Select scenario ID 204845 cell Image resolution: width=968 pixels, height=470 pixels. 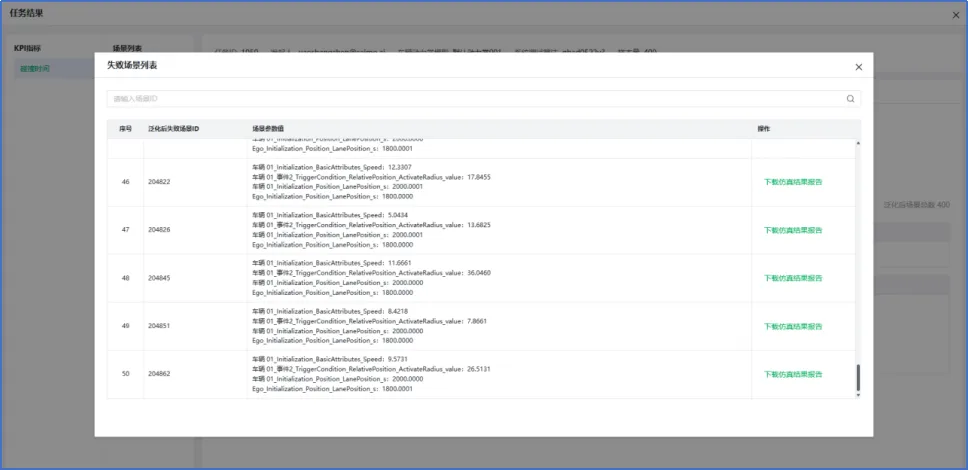point(159,278)
